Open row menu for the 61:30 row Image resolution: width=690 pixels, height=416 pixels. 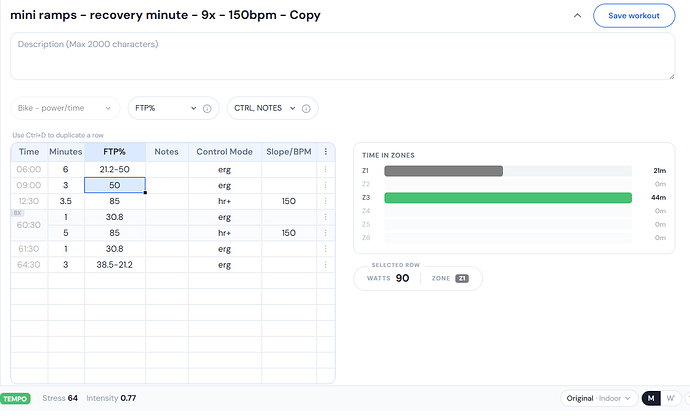[x=326, y=249]
